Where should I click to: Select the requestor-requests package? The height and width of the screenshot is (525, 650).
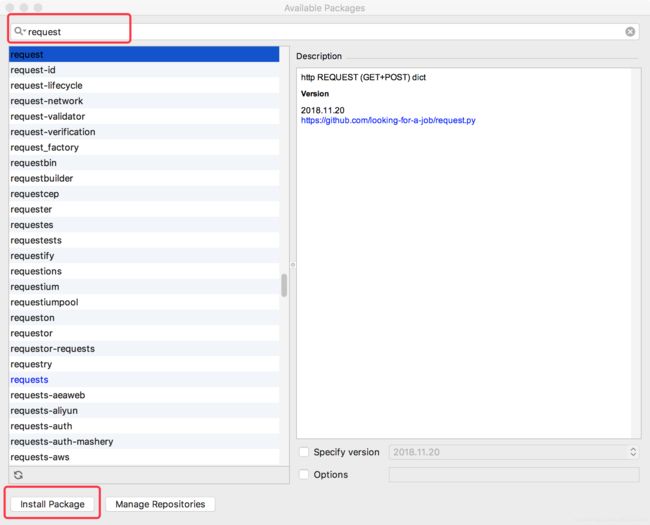point(144,348)
